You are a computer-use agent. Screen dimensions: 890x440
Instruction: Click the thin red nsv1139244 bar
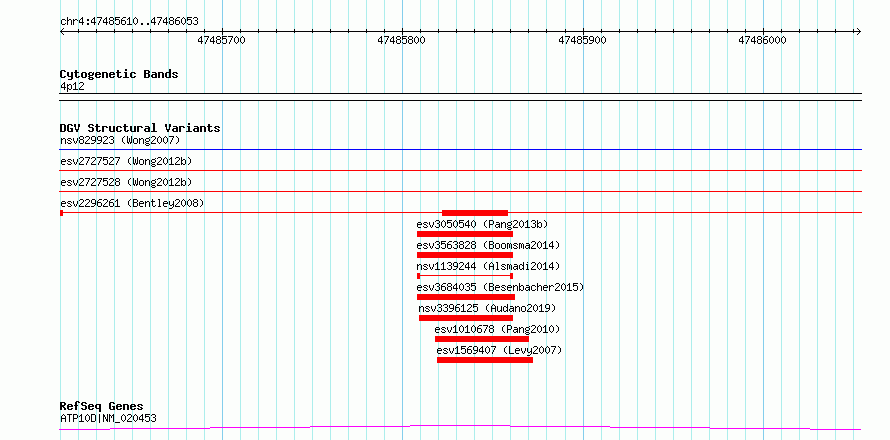tap(465, 276)
